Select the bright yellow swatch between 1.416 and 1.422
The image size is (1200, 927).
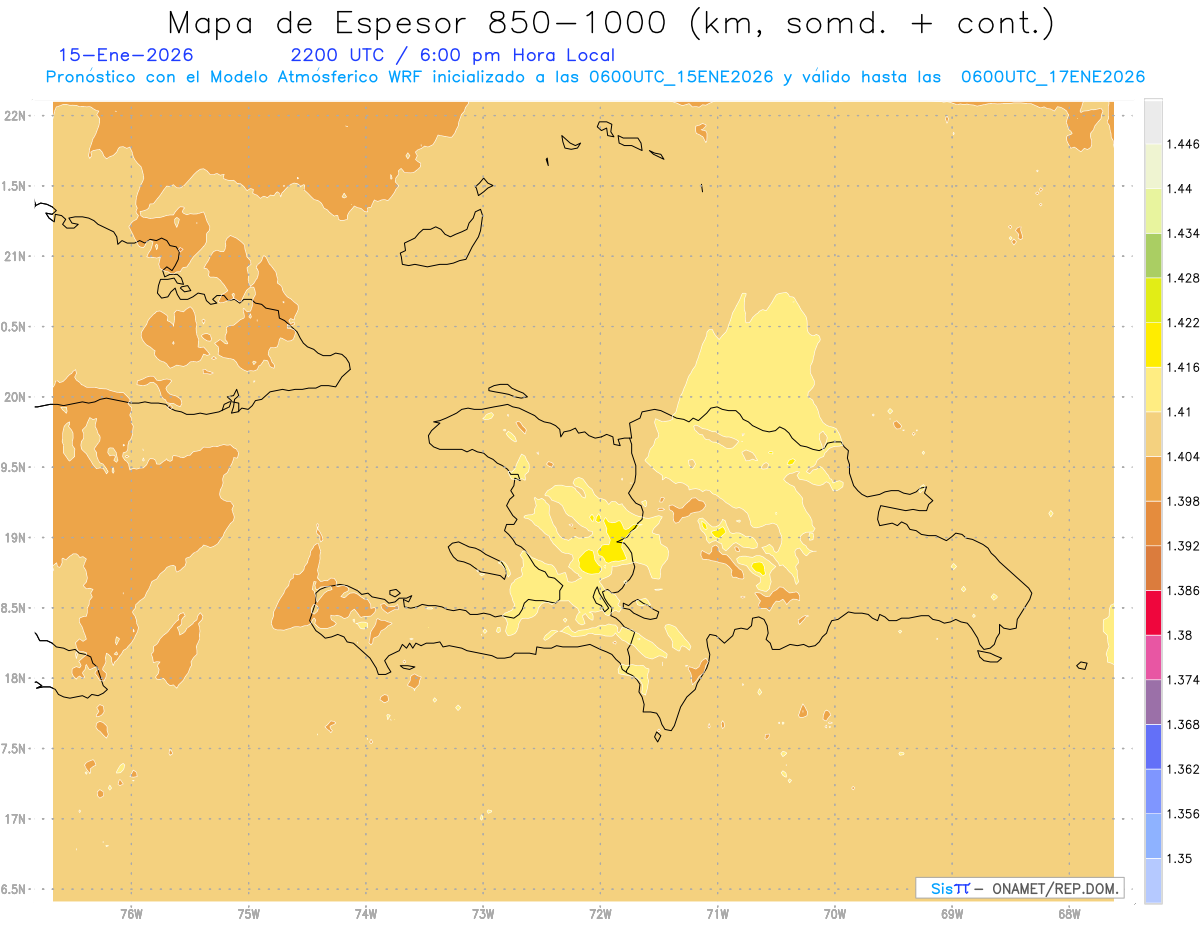pos(1152,345)
